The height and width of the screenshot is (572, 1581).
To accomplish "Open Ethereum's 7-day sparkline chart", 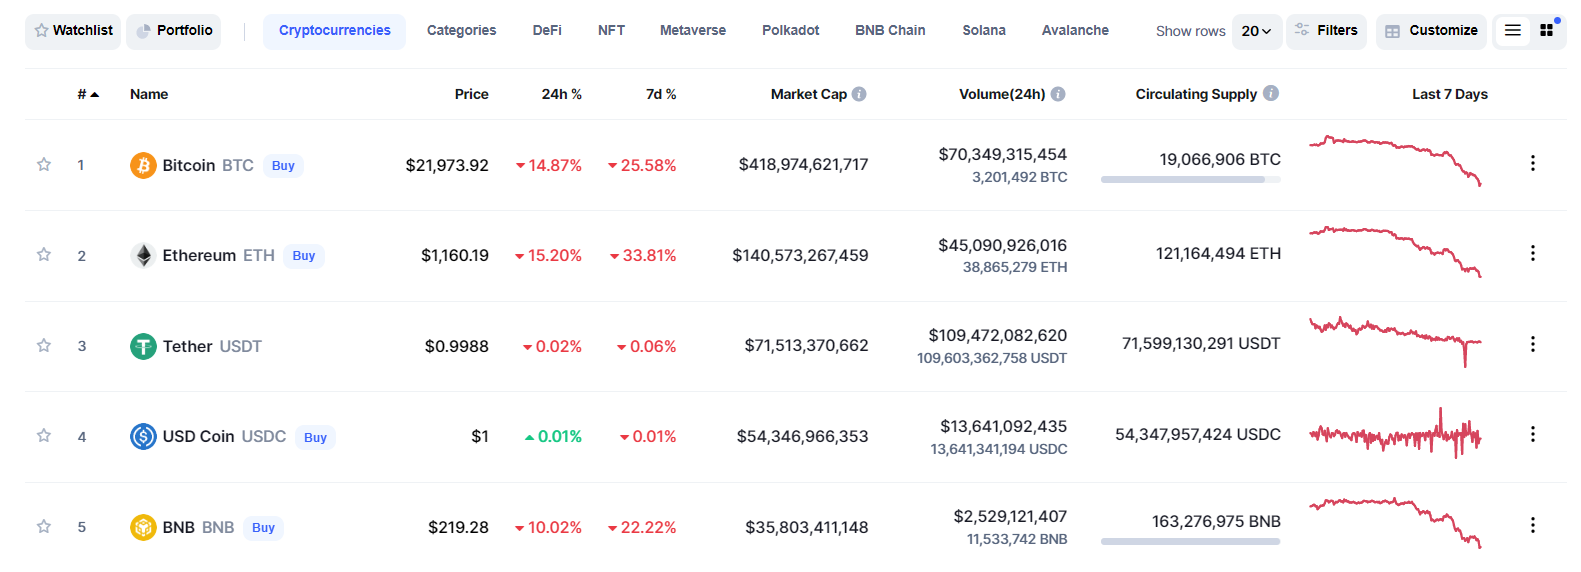I will (x=1395, y=252).
